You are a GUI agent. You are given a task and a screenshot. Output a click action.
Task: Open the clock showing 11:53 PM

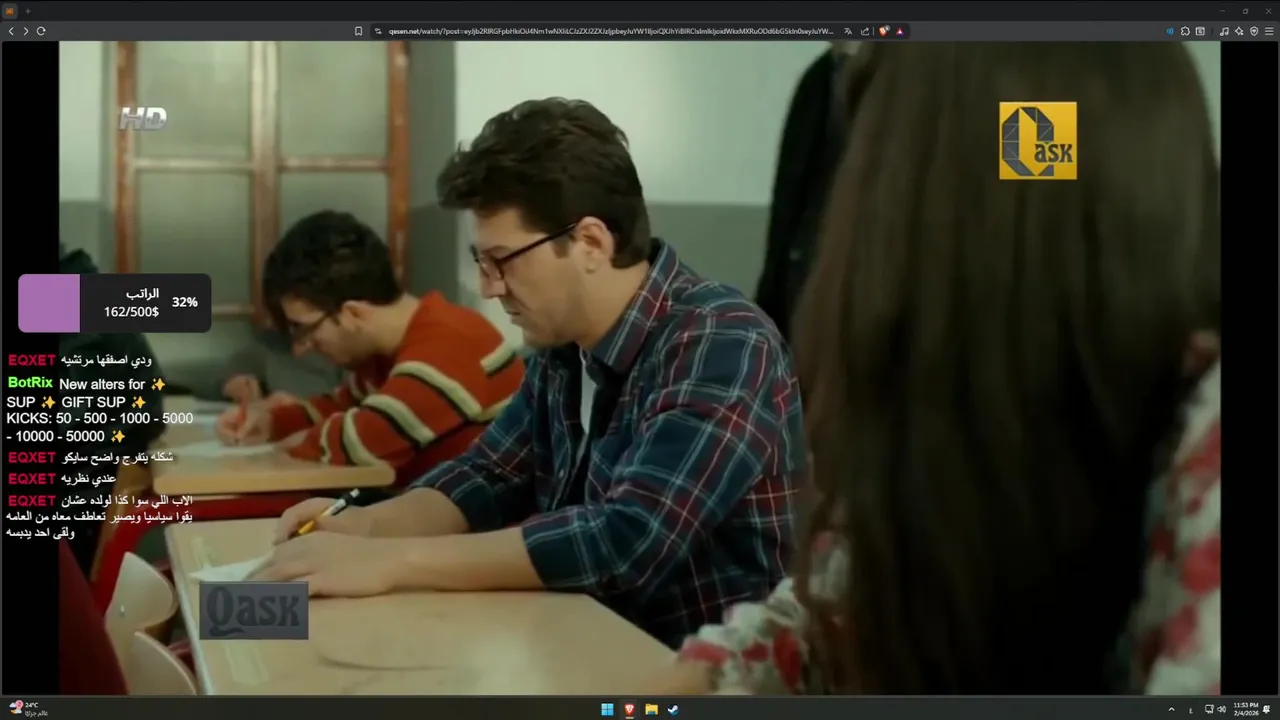1246,709
